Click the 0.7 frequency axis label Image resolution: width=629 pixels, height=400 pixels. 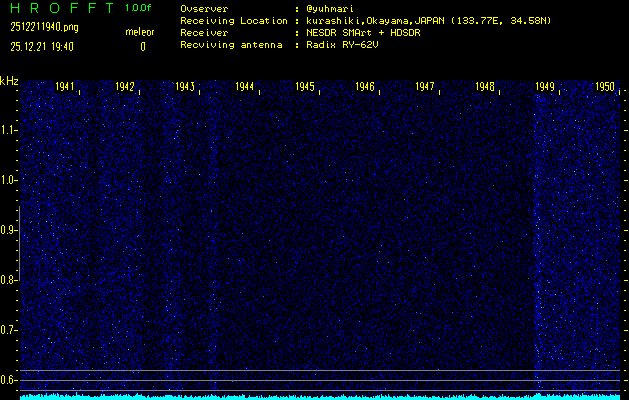pos(9,330)
